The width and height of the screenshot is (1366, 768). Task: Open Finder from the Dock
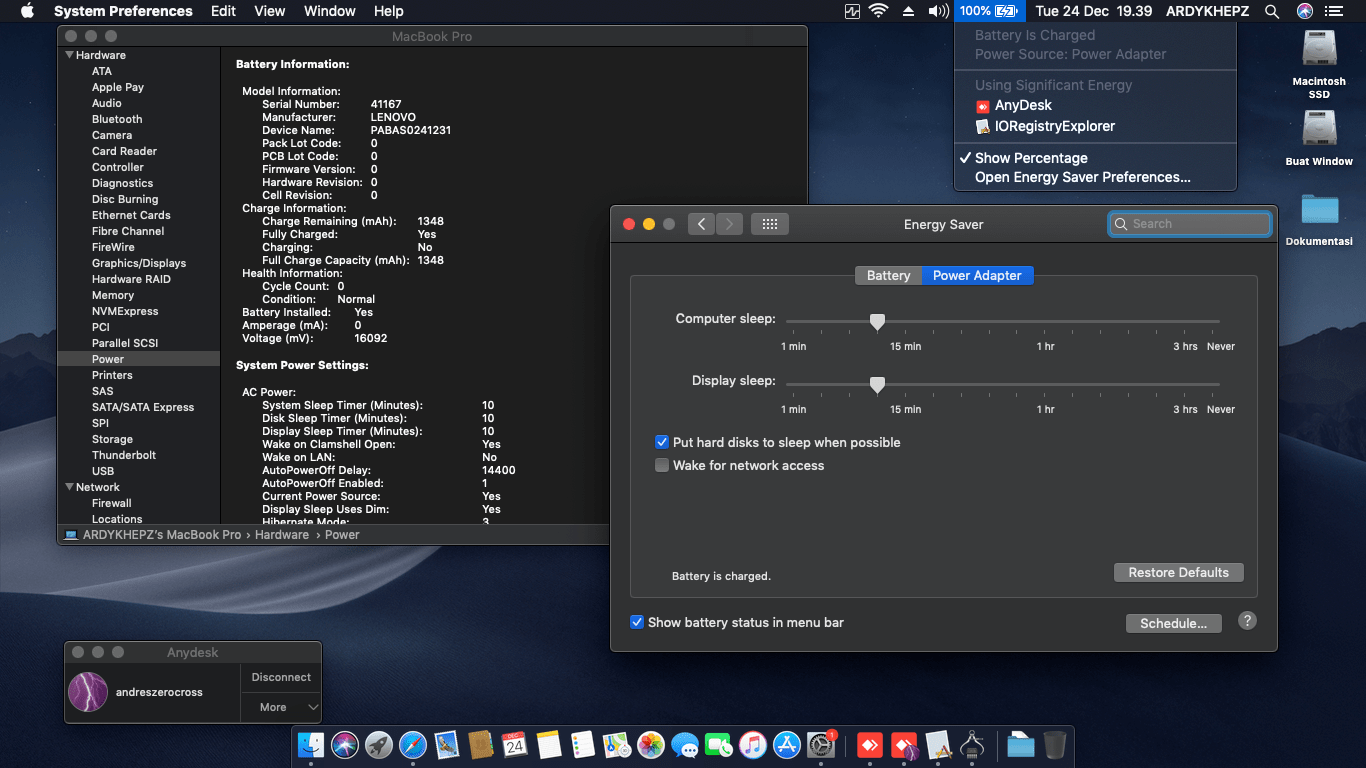click(312, 745)
